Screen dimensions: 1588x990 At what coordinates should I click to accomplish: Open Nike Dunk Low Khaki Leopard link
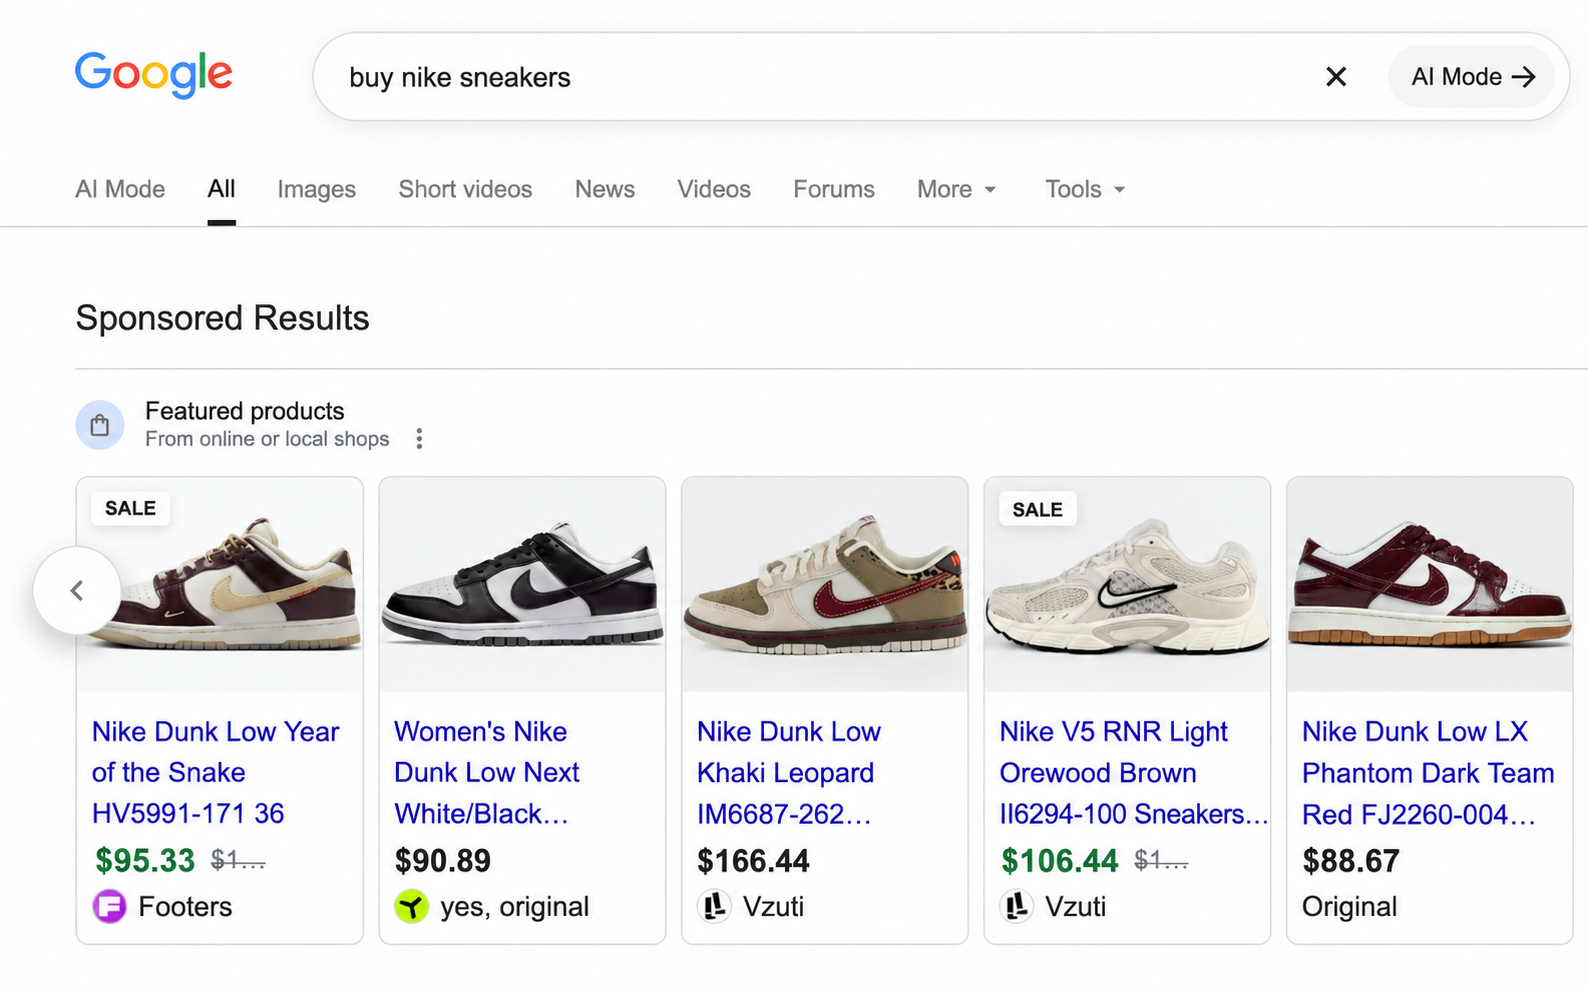coord(789,772)
